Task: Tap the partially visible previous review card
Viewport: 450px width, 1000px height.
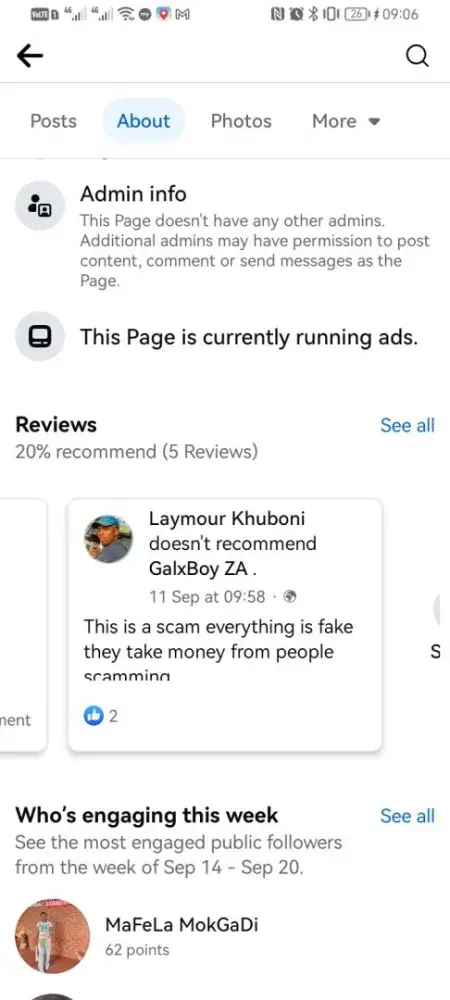Action: (23, 625)
